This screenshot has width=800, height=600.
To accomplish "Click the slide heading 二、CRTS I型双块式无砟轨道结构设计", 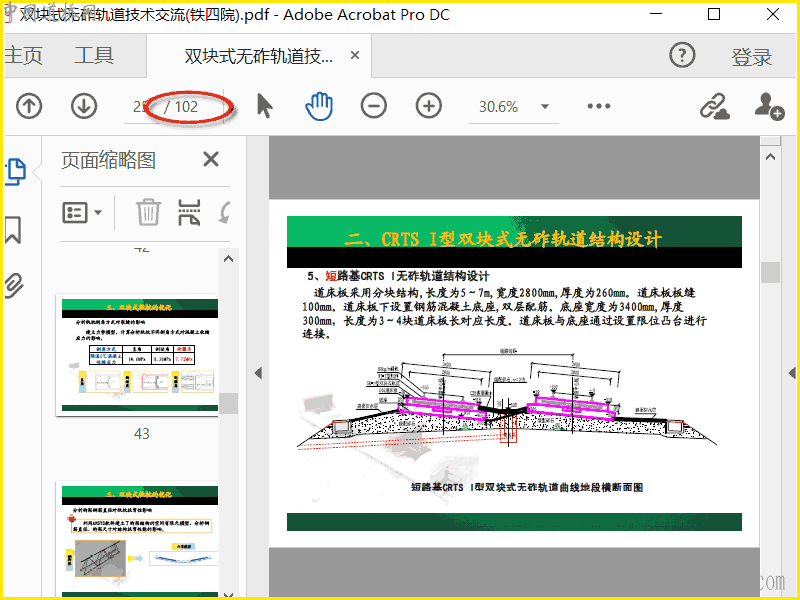I will (x=503, y=239).
